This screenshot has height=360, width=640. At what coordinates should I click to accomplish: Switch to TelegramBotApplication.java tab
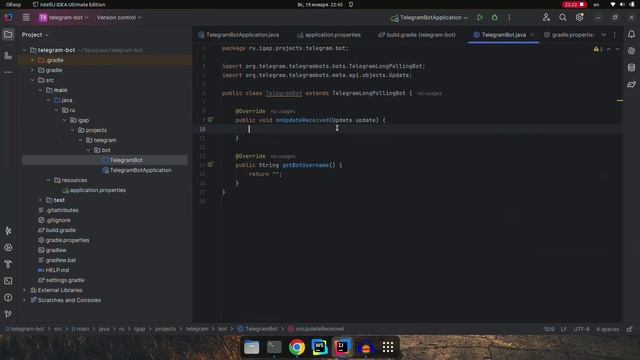click(x=239, y=35)
